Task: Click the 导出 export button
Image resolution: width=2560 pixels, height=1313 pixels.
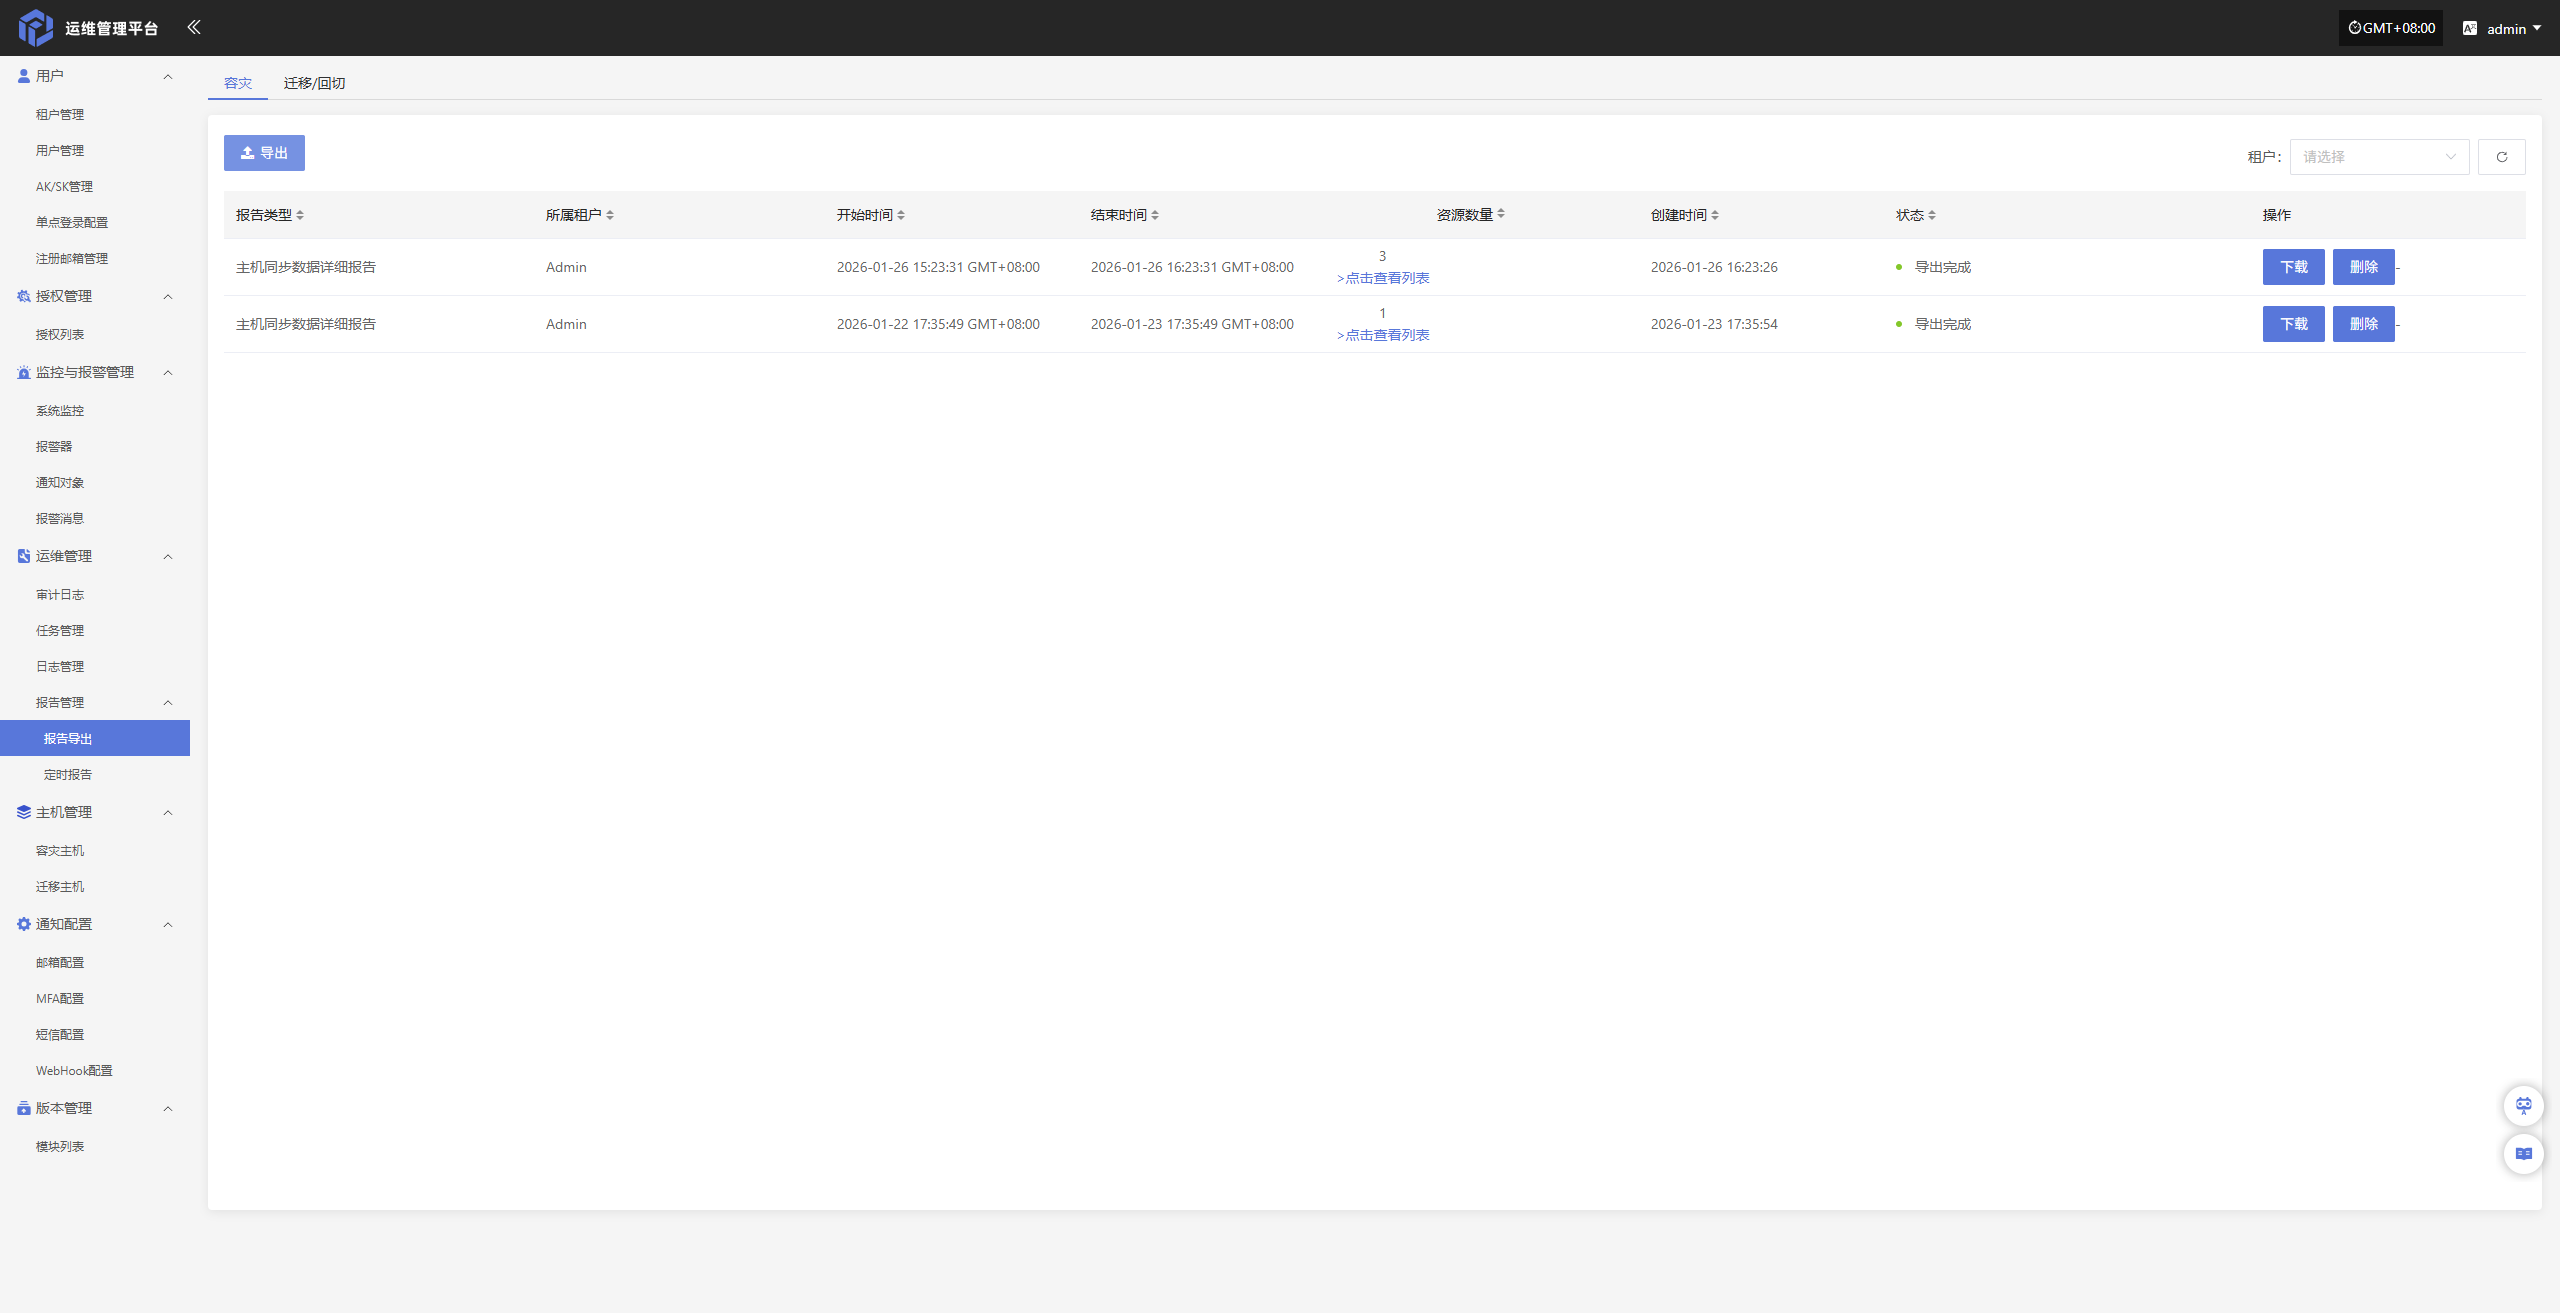Action: click(x=264, y=153)
